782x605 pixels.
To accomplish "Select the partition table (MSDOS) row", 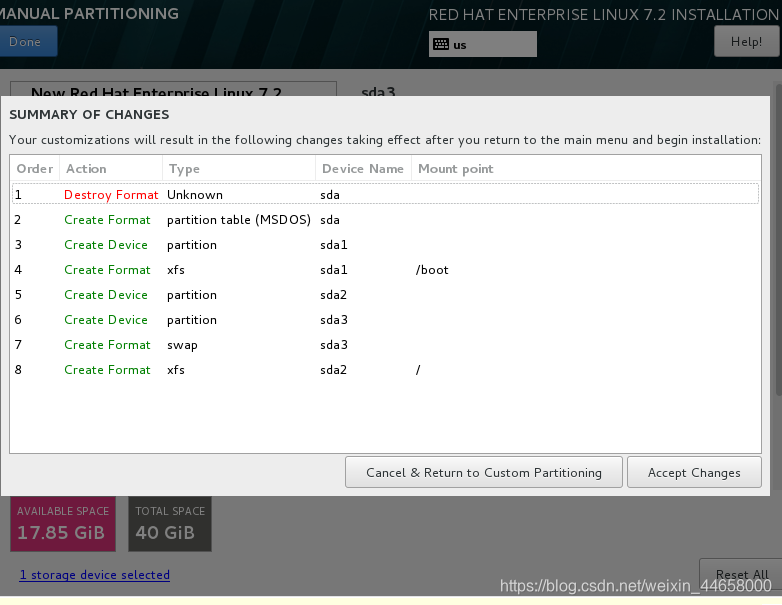I will point(386,219).
